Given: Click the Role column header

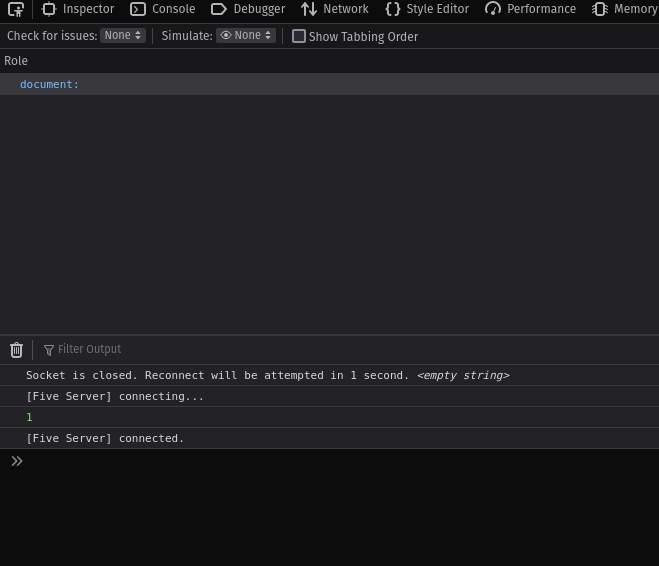Looking at the screenshot, I should (16, 61).
